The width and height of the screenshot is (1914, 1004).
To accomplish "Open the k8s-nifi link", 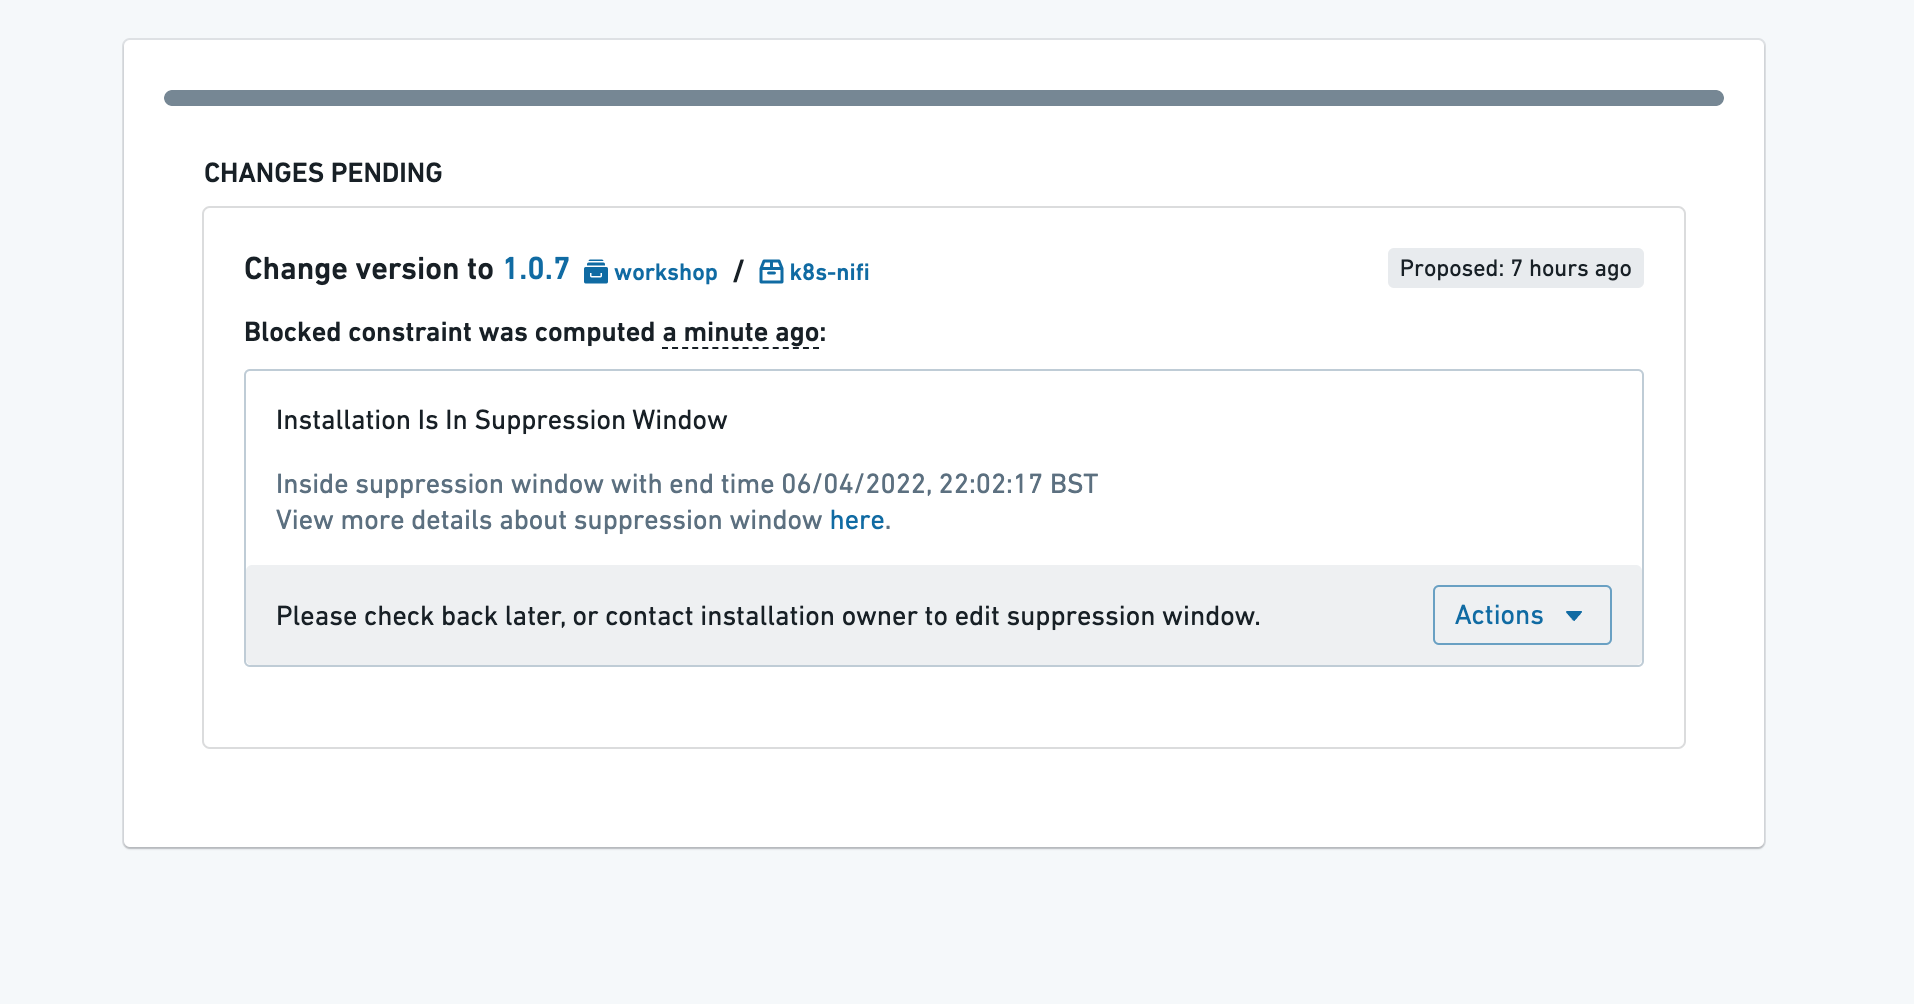I will [x=829, y=272].
